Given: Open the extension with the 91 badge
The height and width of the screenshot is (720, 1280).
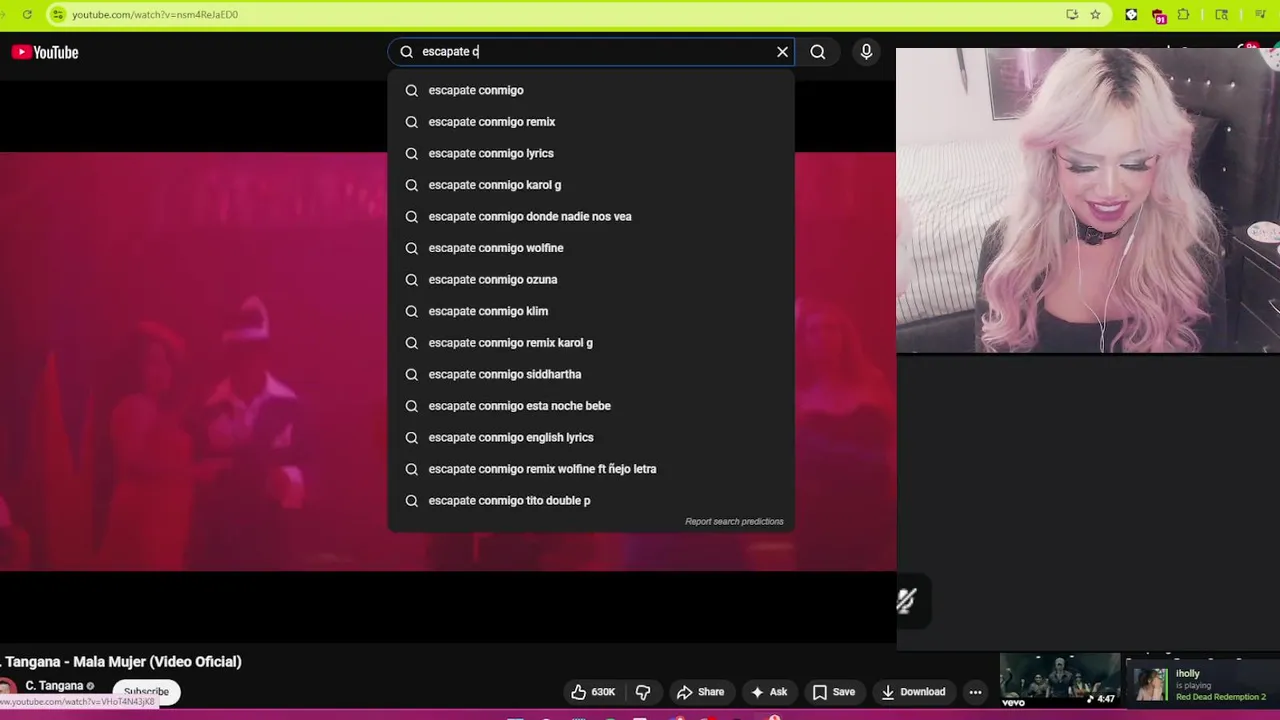Looking at the screenshot, I should 1158,15.
